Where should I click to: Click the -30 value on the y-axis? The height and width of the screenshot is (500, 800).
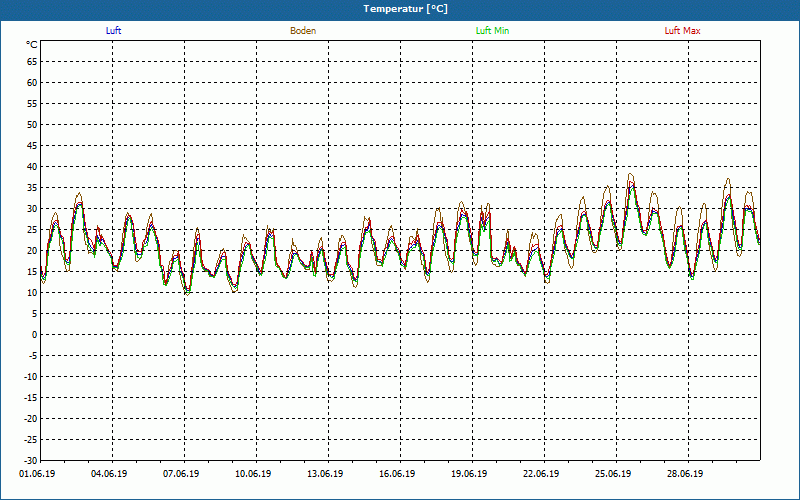32,460
